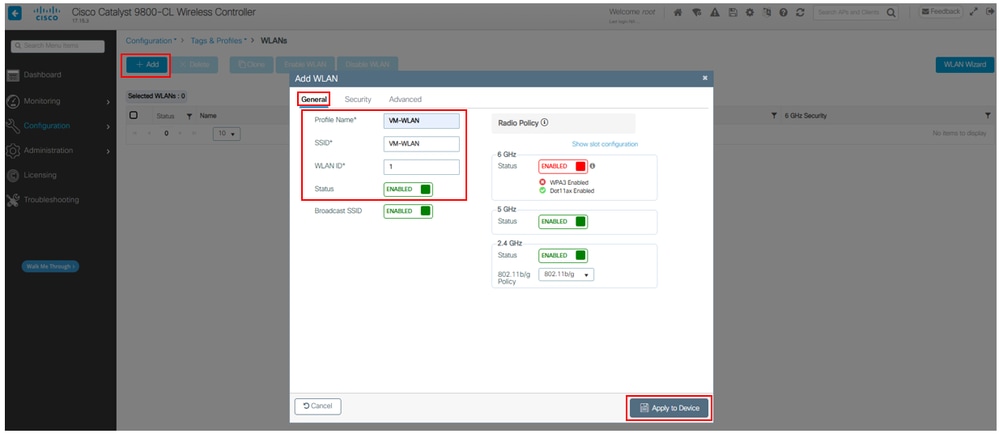Click the fullscreen expand arrows icon
Screen dimensions: 999x434
tap(974, 12)
